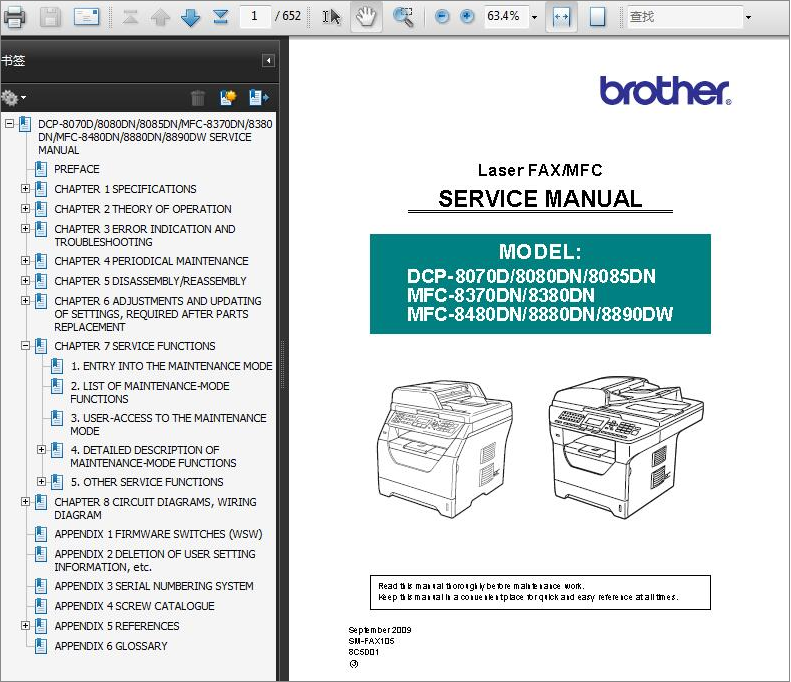791x682 pixels.
Task: Go to previous page up arrow
Action: (160, 17)
